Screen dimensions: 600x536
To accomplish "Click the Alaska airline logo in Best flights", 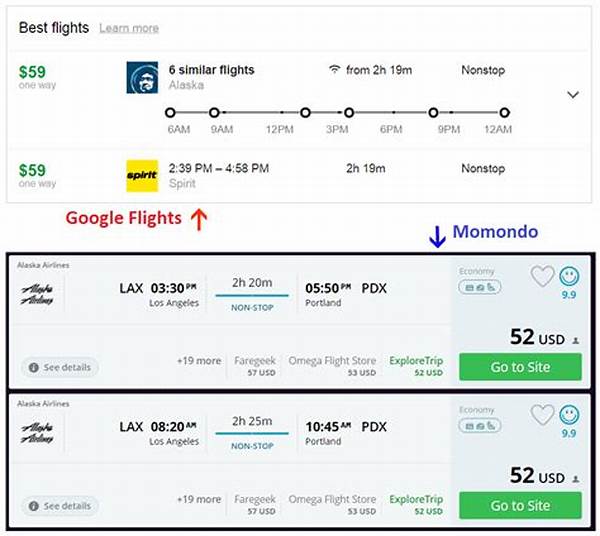I will (142, 78).
